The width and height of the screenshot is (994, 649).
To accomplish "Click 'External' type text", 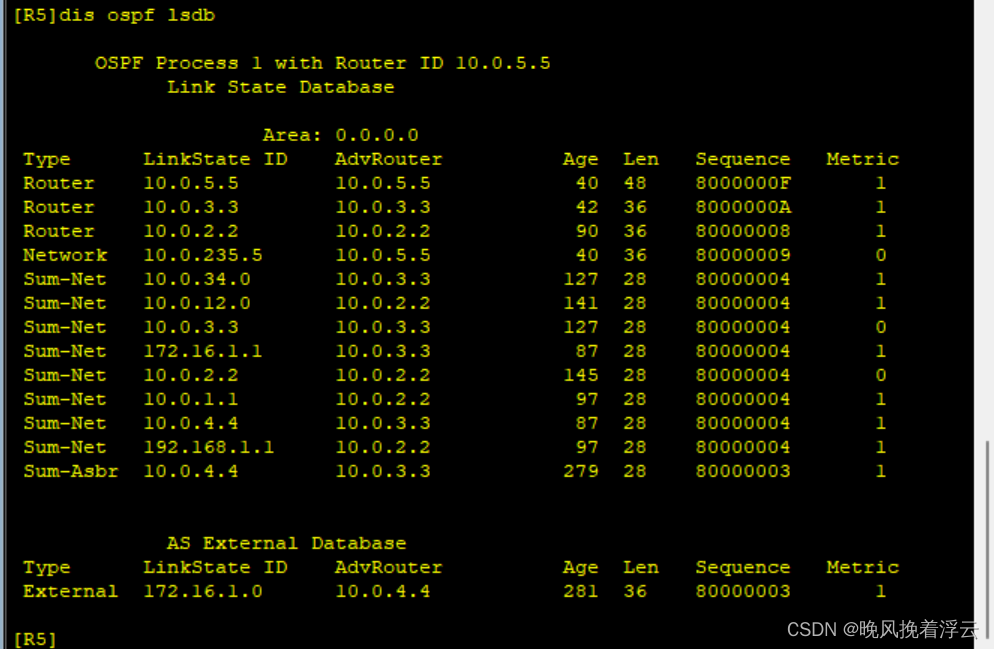I will point(71,591).
